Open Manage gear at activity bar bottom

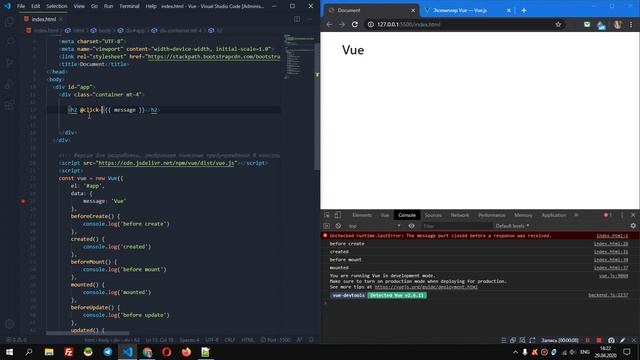[9, 324]
